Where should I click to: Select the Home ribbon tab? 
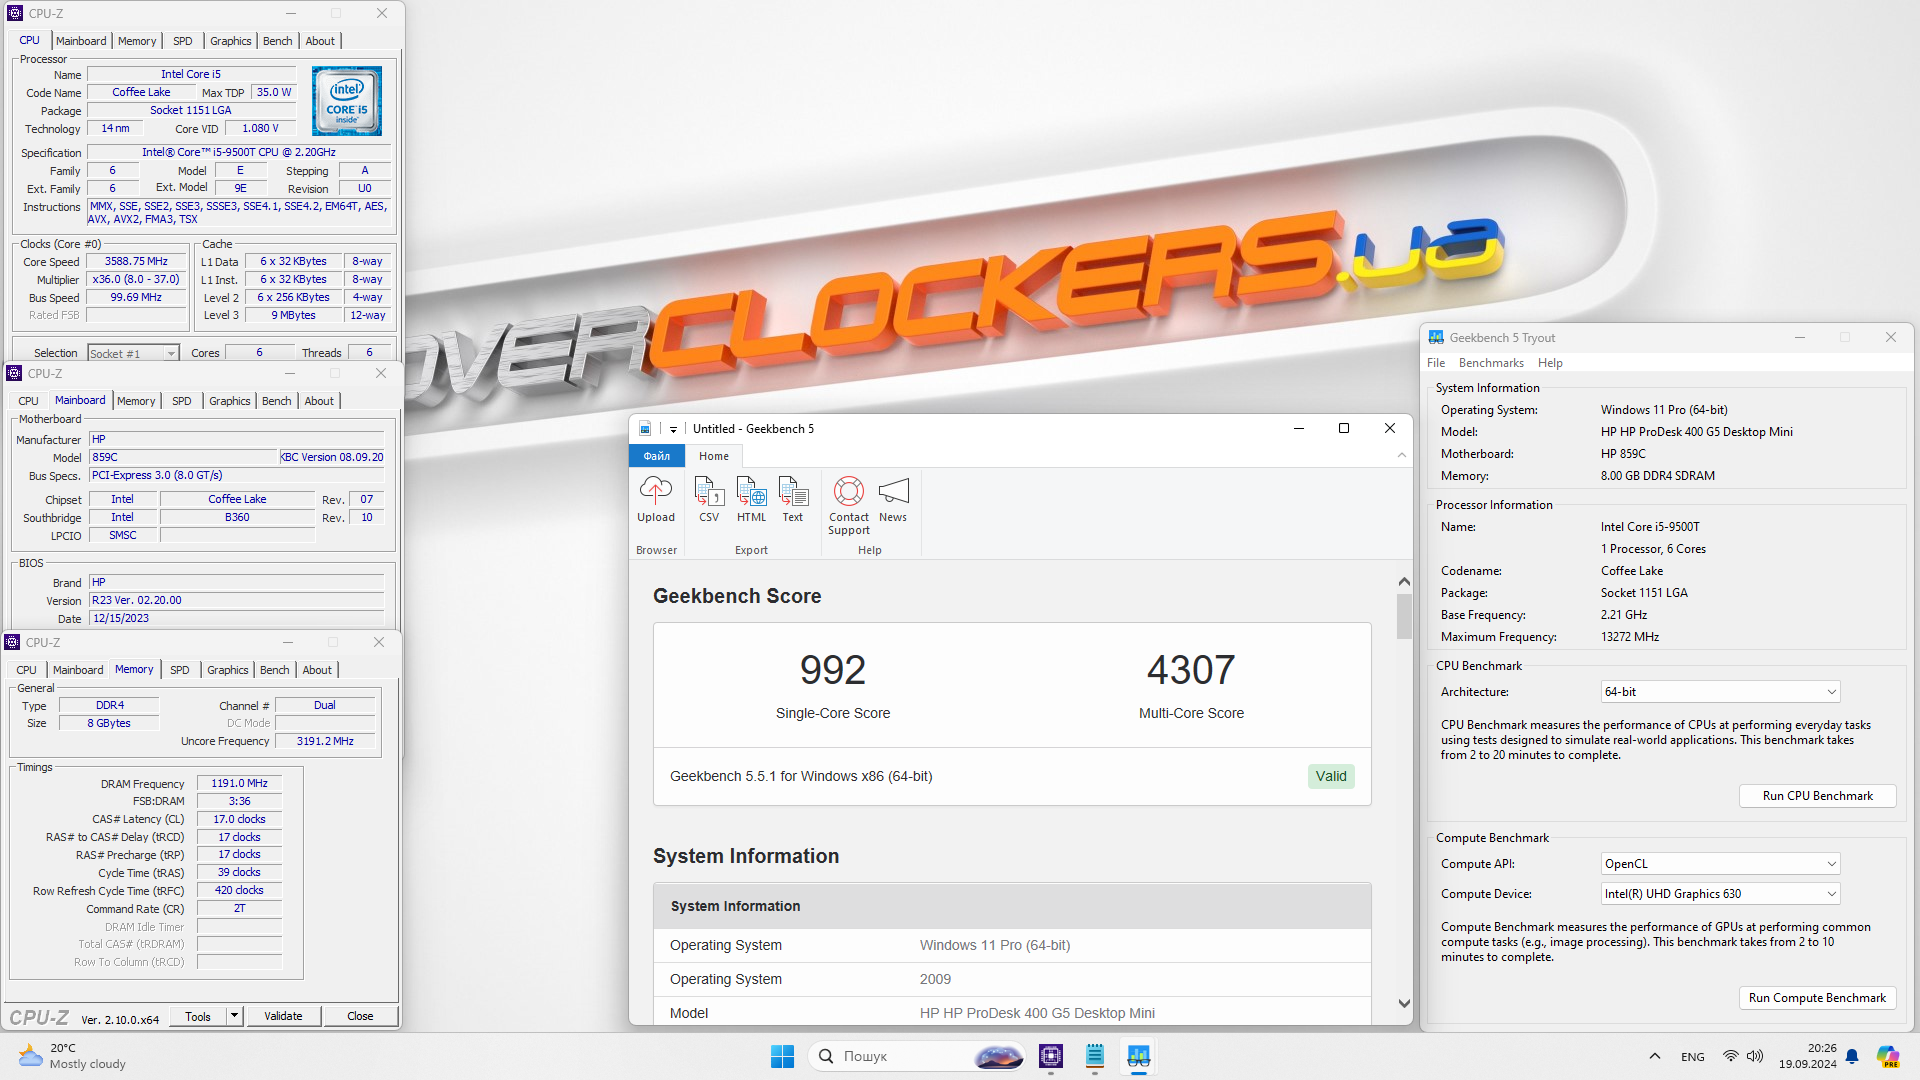point(714,456)
